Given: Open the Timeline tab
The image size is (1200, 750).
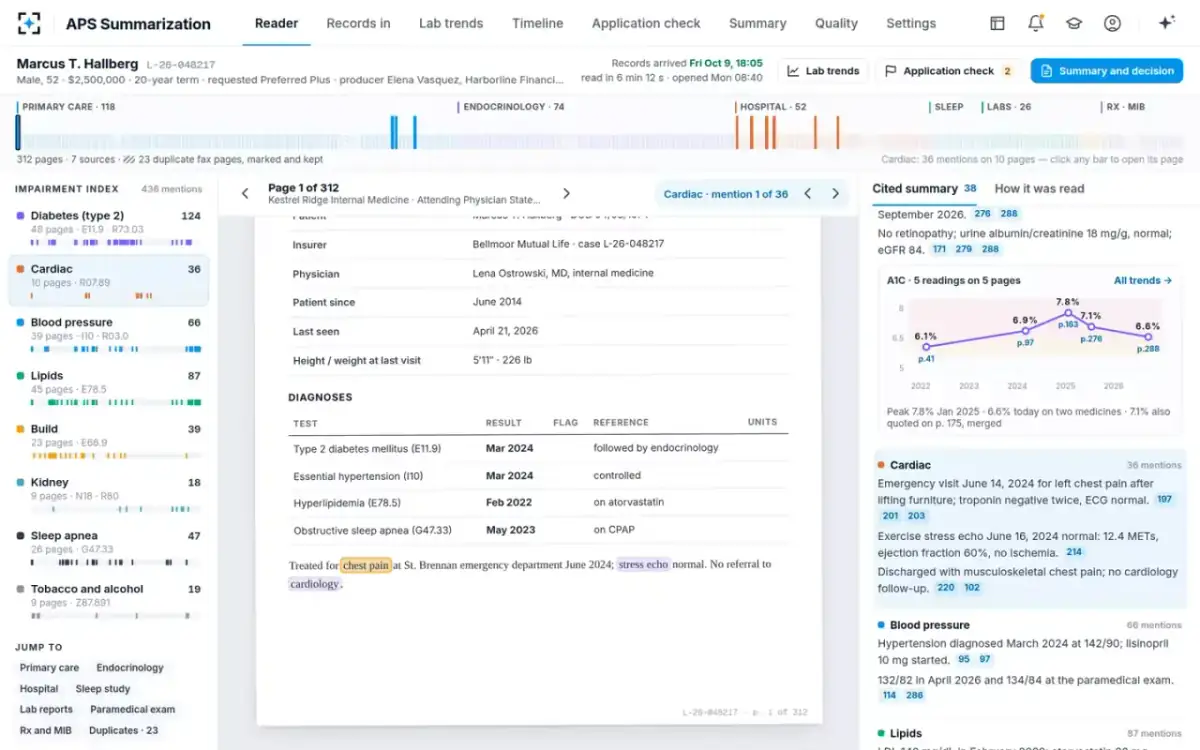Looking at the screenshot, I should (537, 23).
